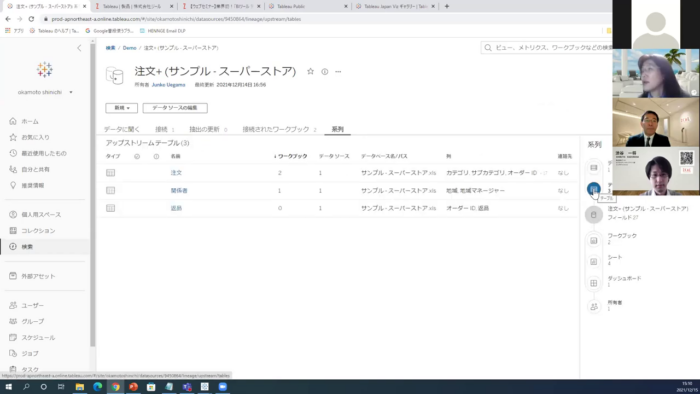
Task: Select the 所有者 lineage icon
Action: click(594, 307)
